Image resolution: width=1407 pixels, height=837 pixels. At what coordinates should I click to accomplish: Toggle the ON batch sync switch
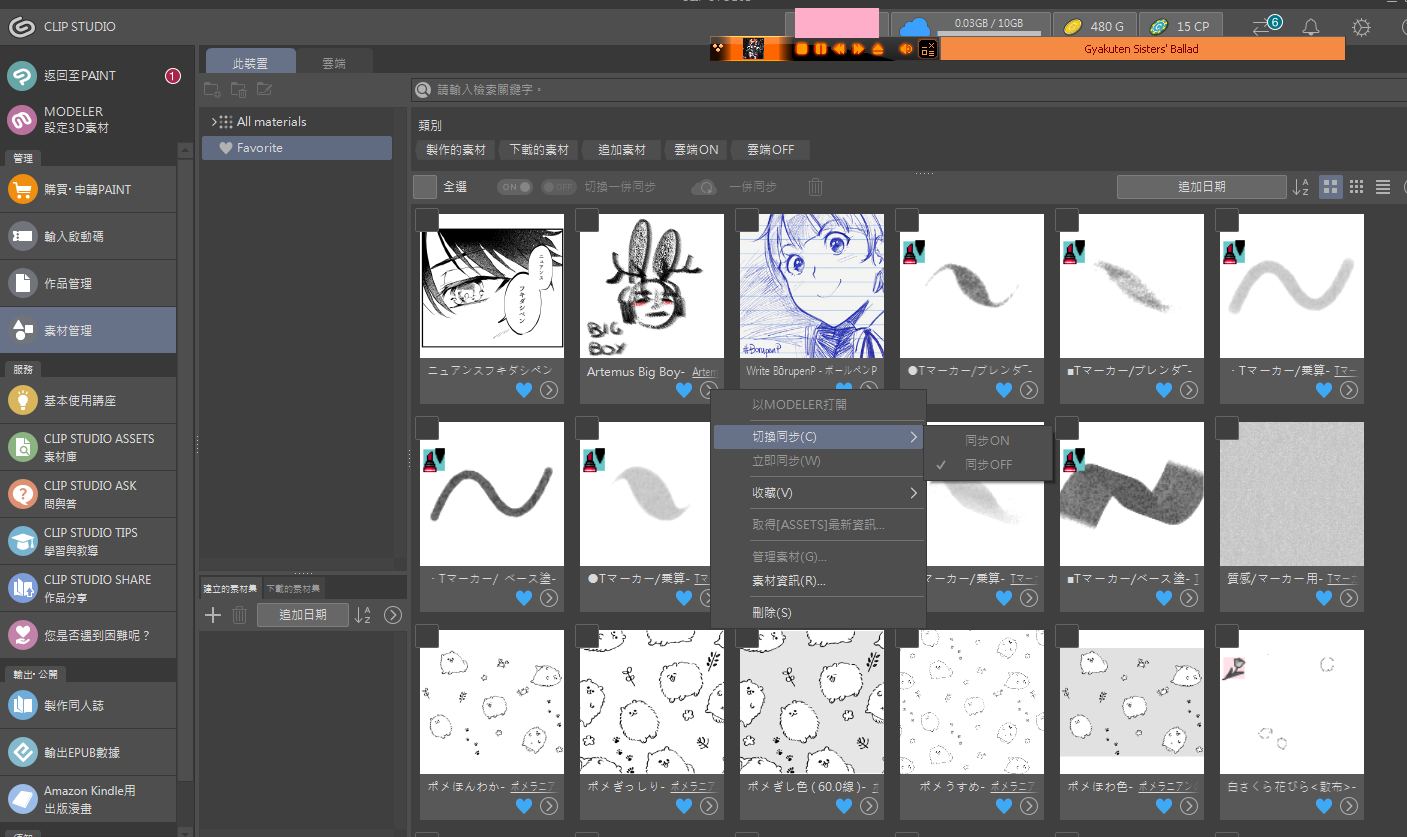coord(515,187)
